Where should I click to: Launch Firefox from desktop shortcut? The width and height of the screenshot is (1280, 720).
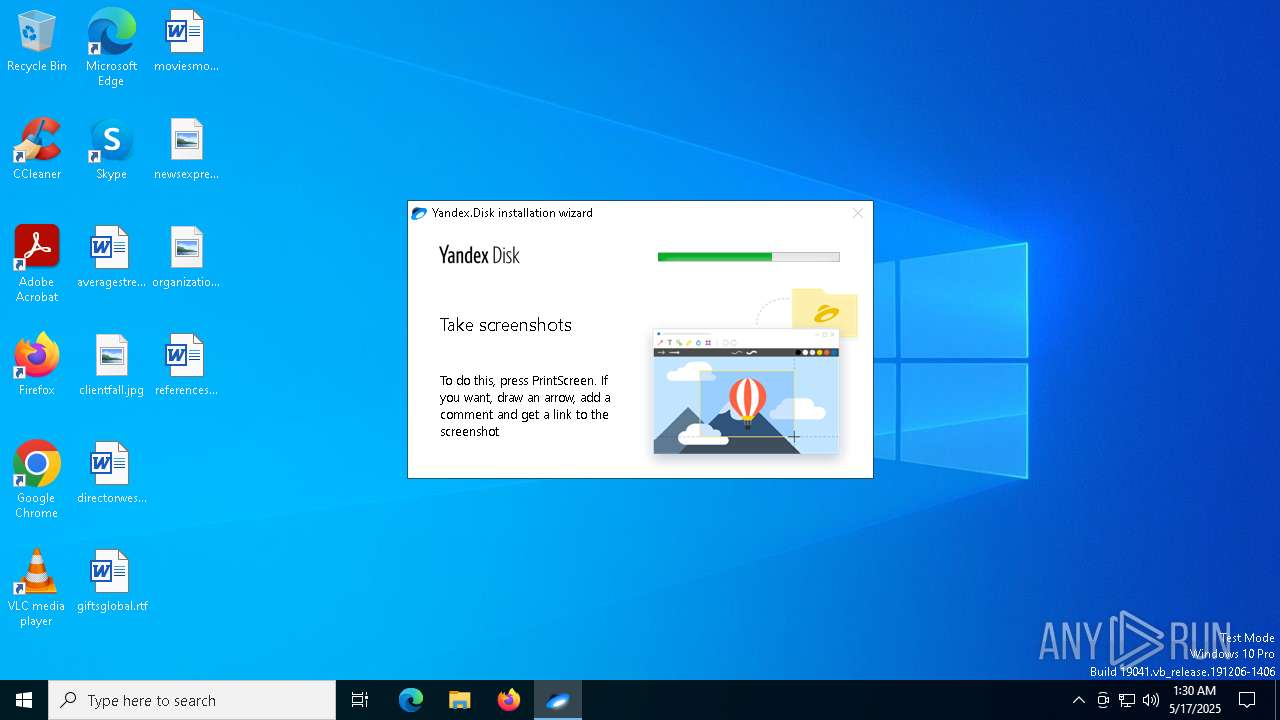coord(37,366)
